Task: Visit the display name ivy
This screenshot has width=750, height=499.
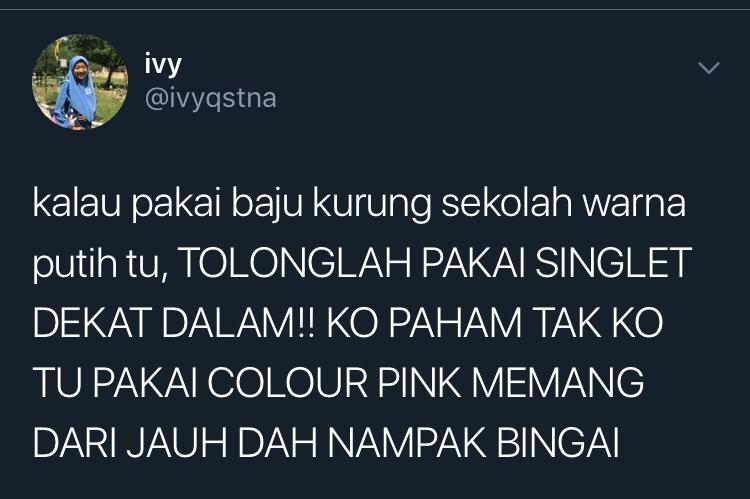Action: 163,65
